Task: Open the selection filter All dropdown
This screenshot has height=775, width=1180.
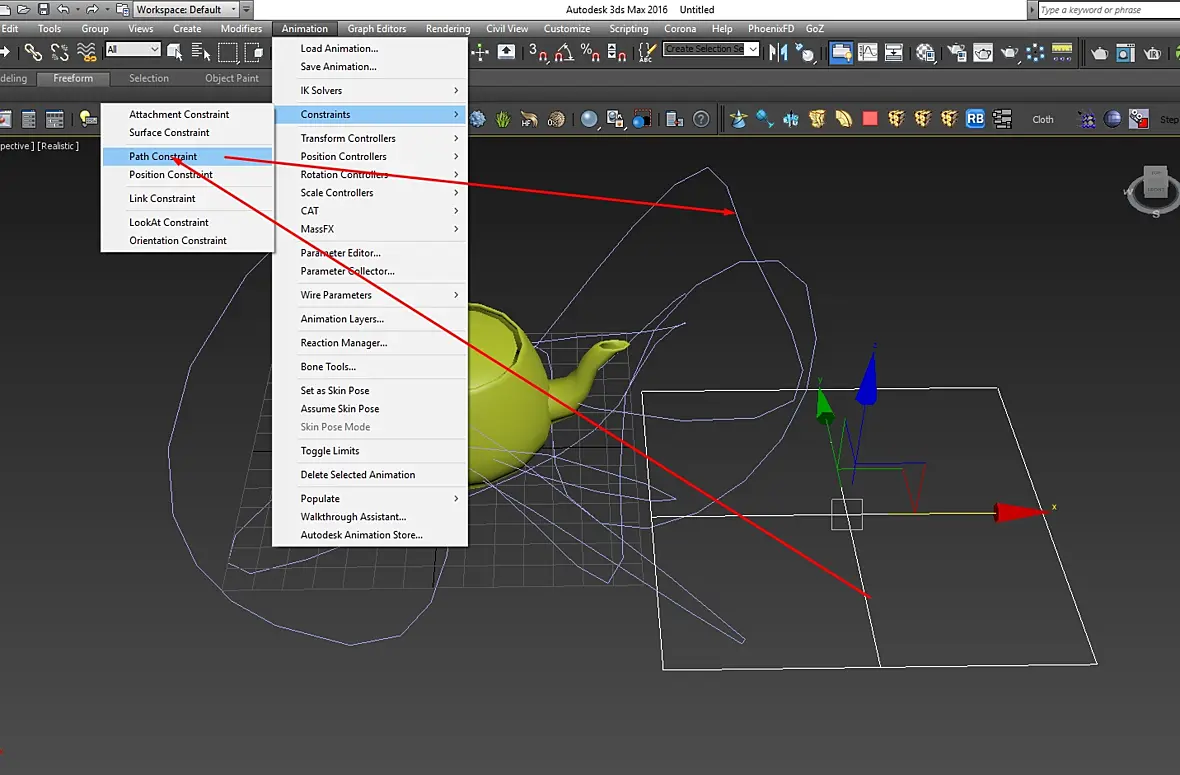Action: click(133, 49)
